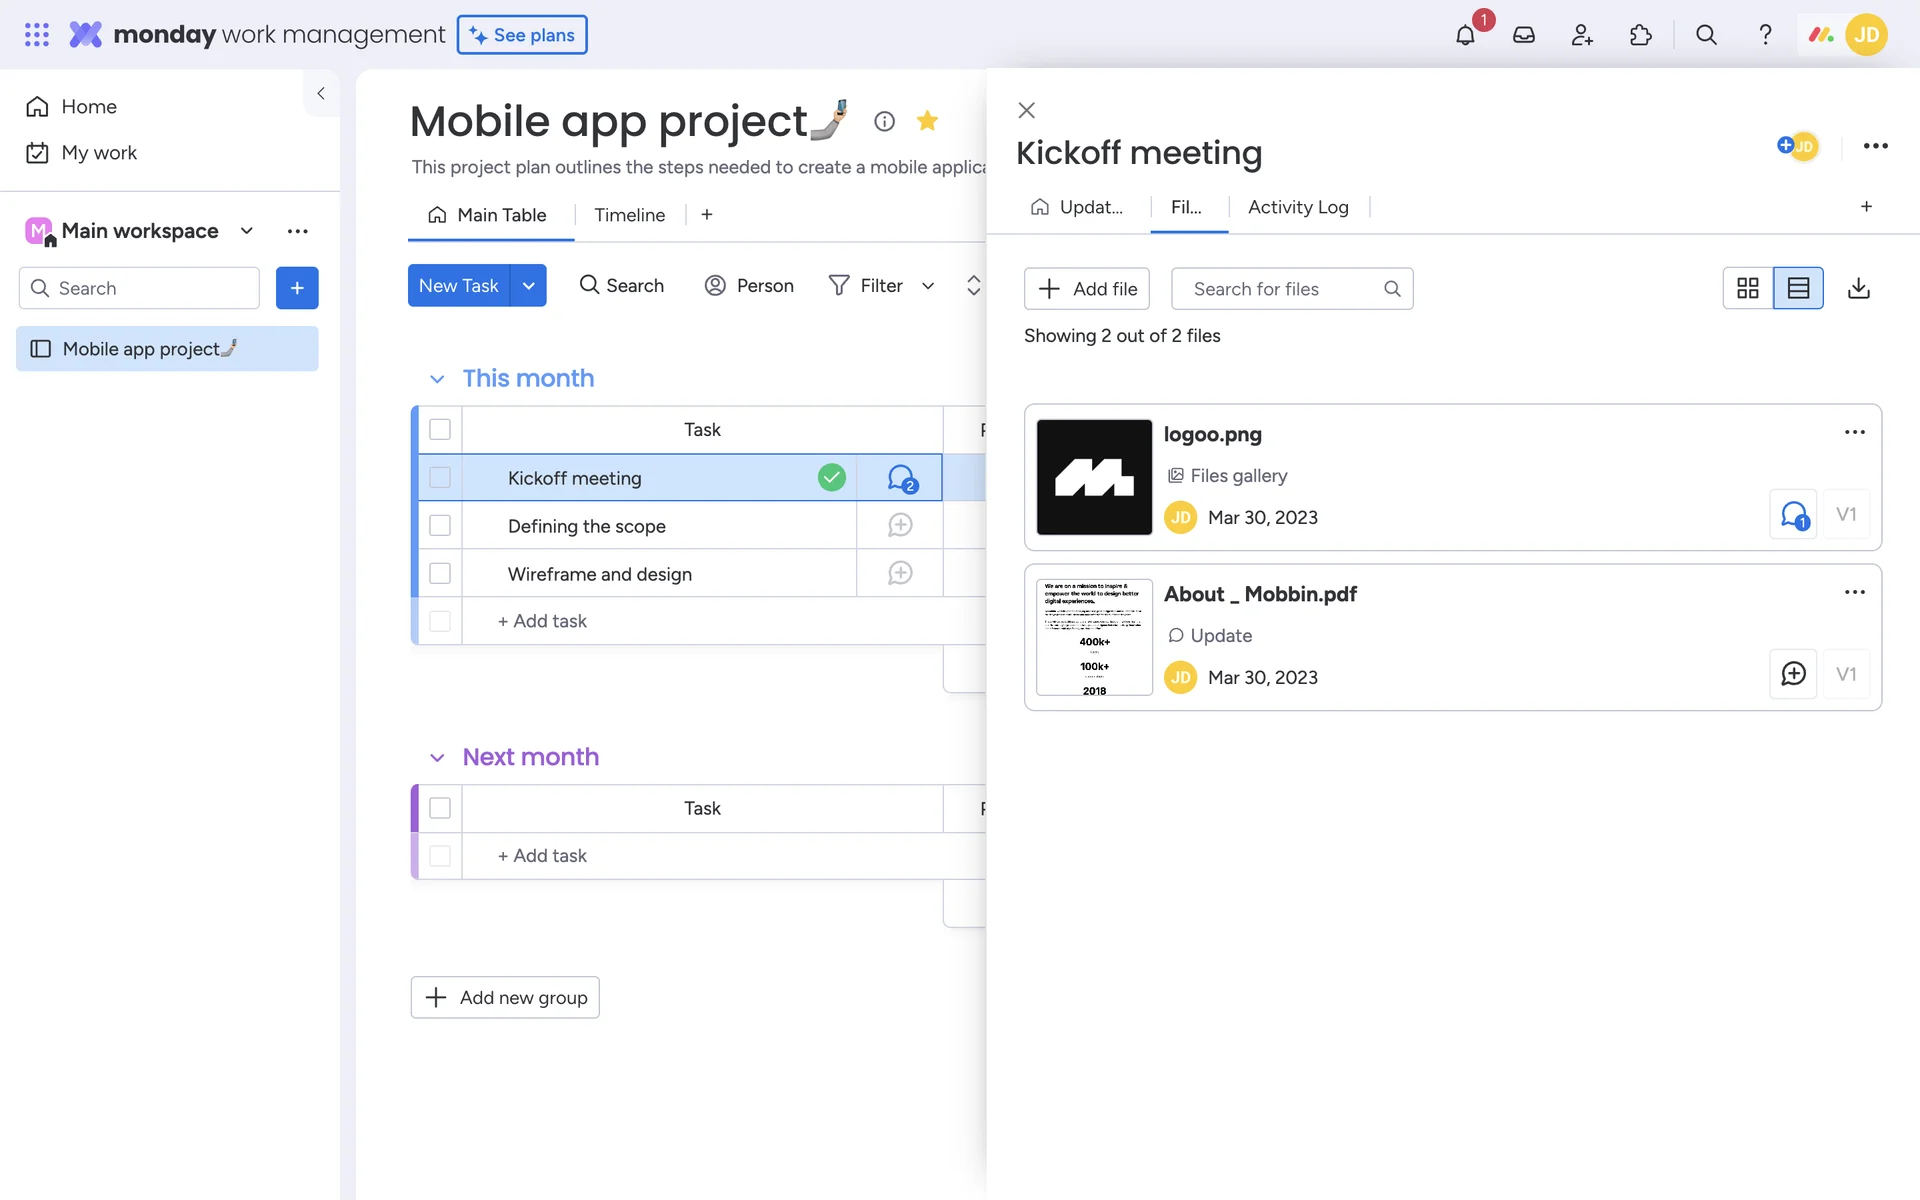Open the notifications bell

pos(1465,35)
